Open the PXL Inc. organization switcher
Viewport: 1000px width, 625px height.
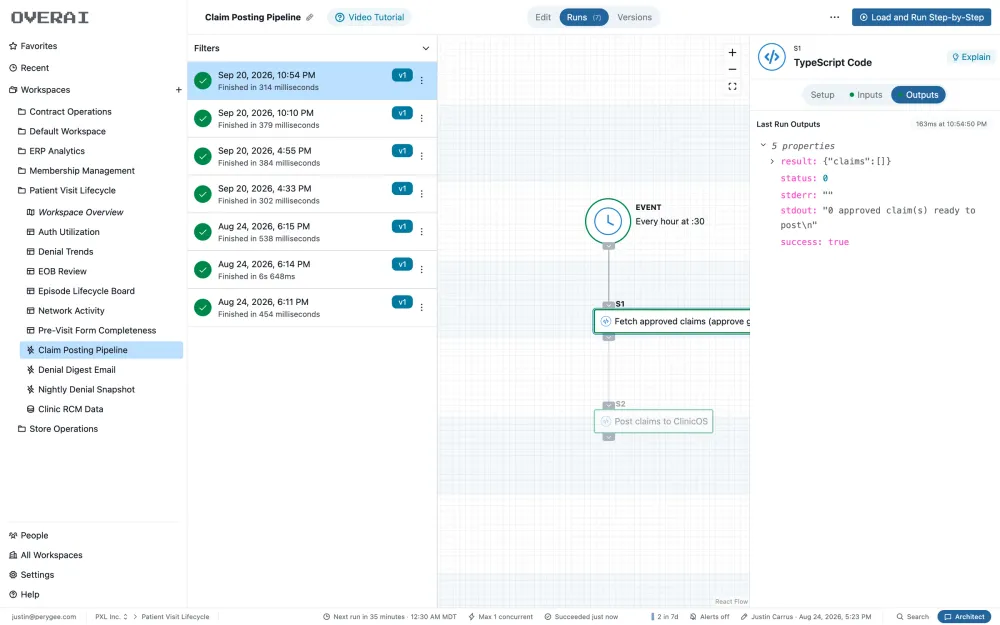coord(112,617)
